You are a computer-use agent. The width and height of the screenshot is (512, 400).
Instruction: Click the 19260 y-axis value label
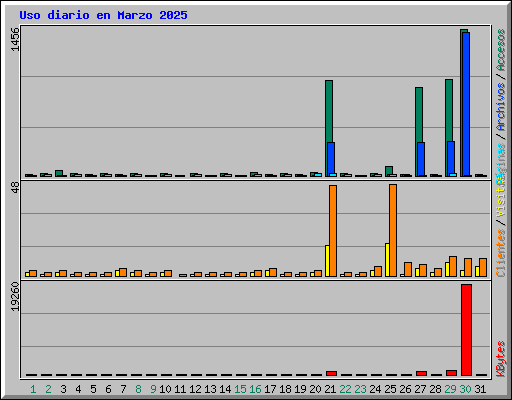coord(15,297)
